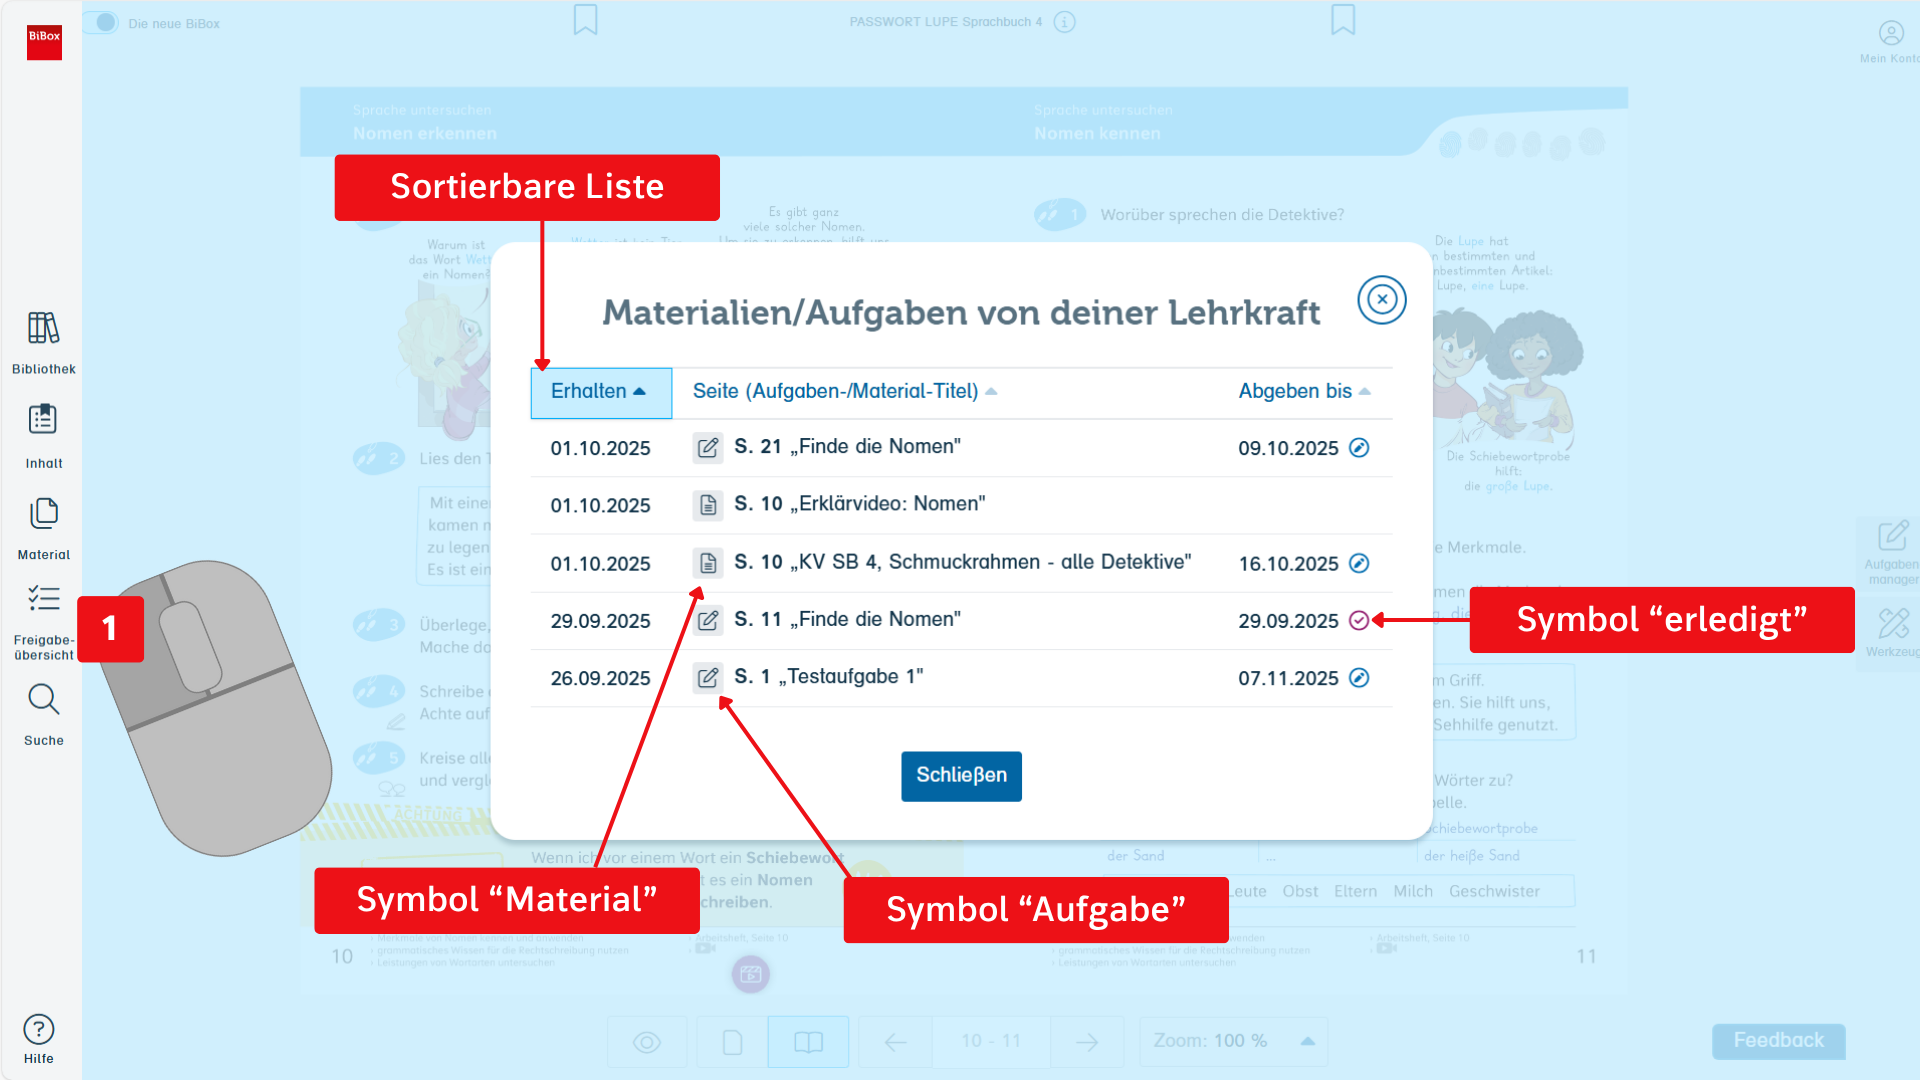Screen dimensions: 1920x1080
Task: Click the Suche magnifier icon
Action: pyautogui.click(x=43, y=700)
